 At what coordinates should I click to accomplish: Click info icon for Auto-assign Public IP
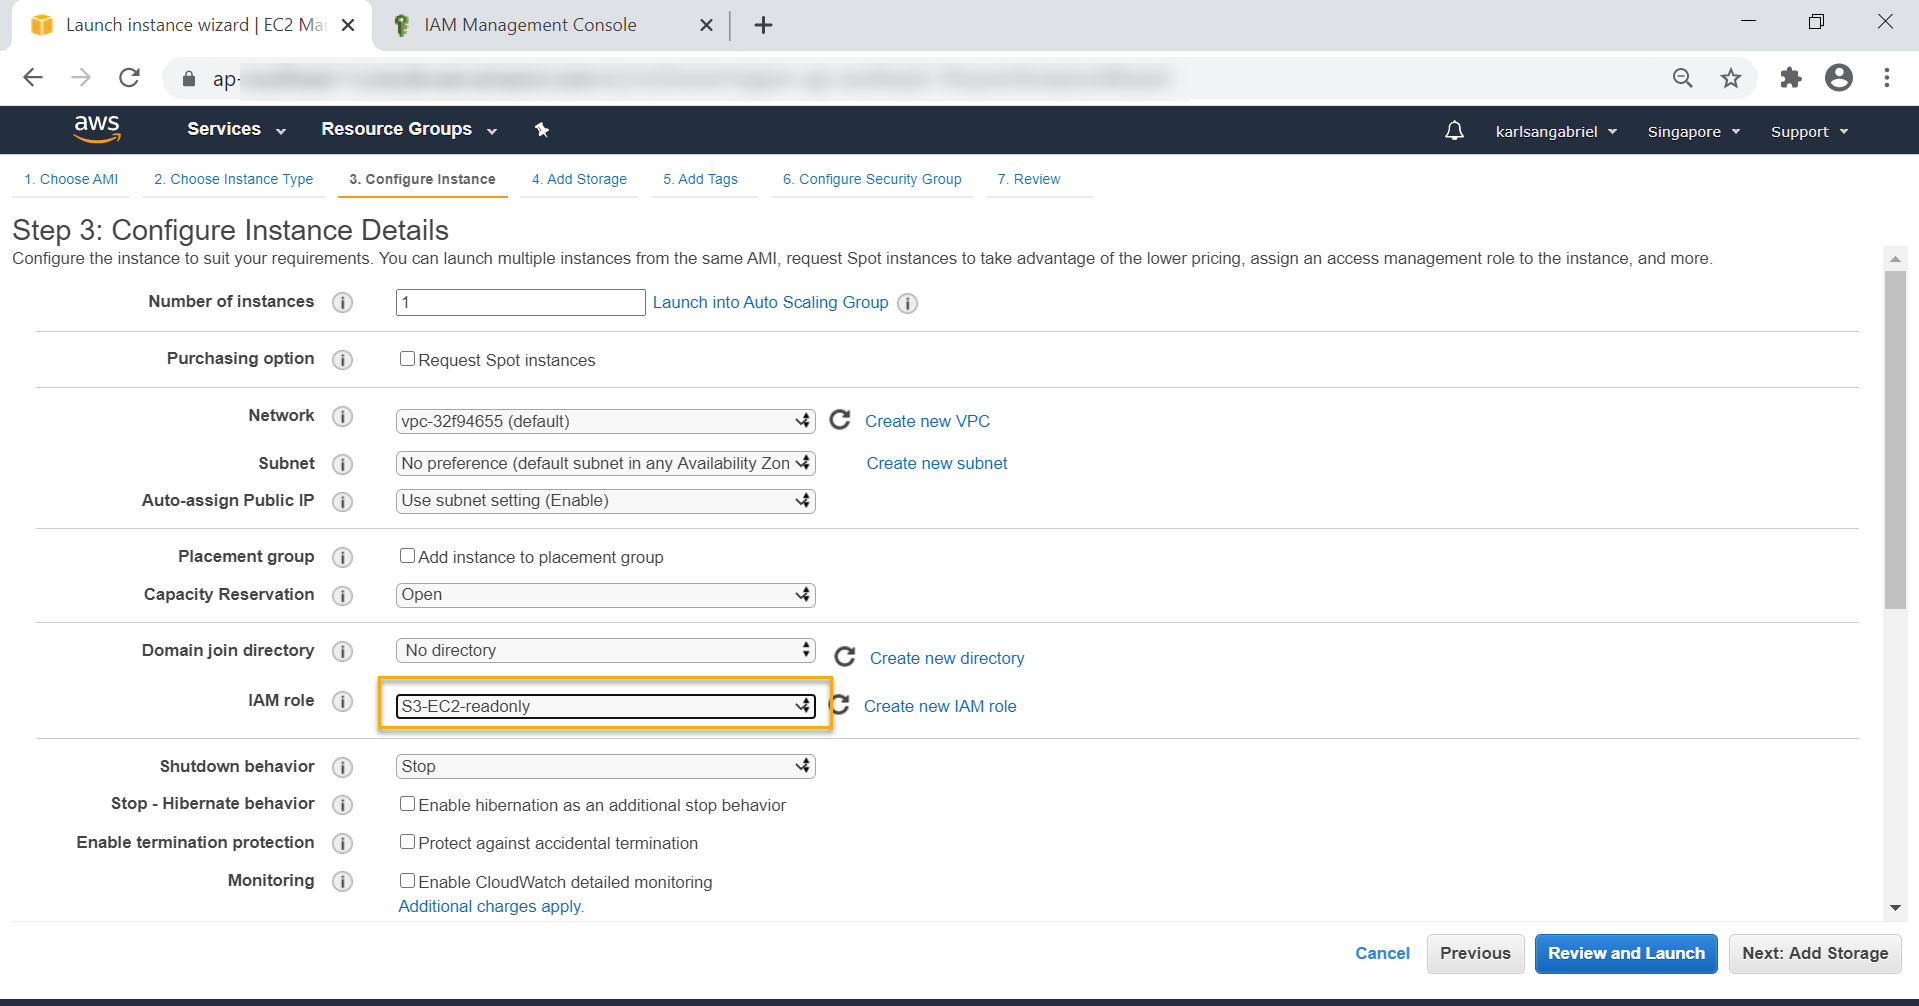342,501
